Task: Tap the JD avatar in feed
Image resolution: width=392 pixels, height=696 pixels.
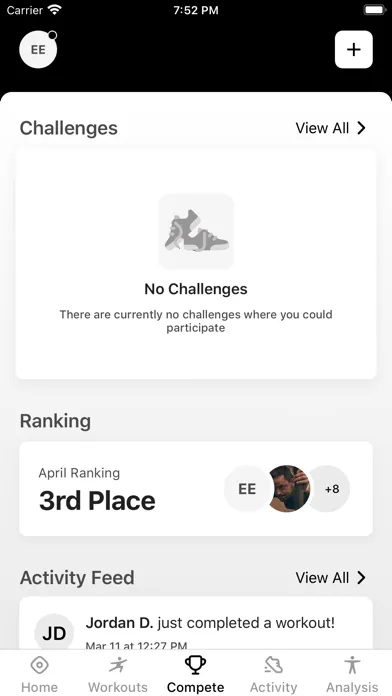Action: click(54, 633)
